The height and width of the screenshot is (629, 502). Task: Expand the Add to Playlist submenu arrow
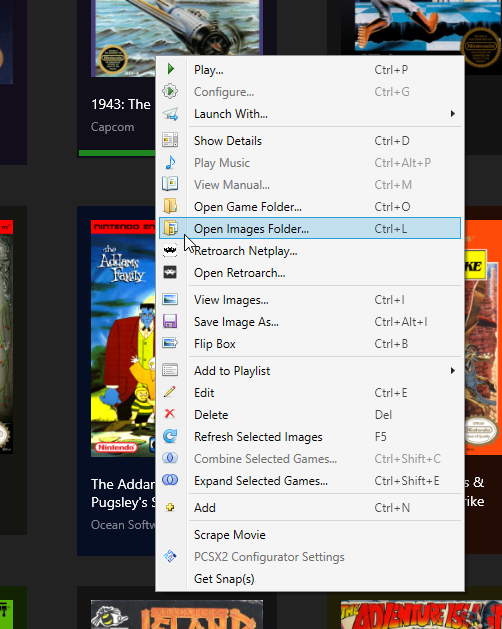(453, 371)
